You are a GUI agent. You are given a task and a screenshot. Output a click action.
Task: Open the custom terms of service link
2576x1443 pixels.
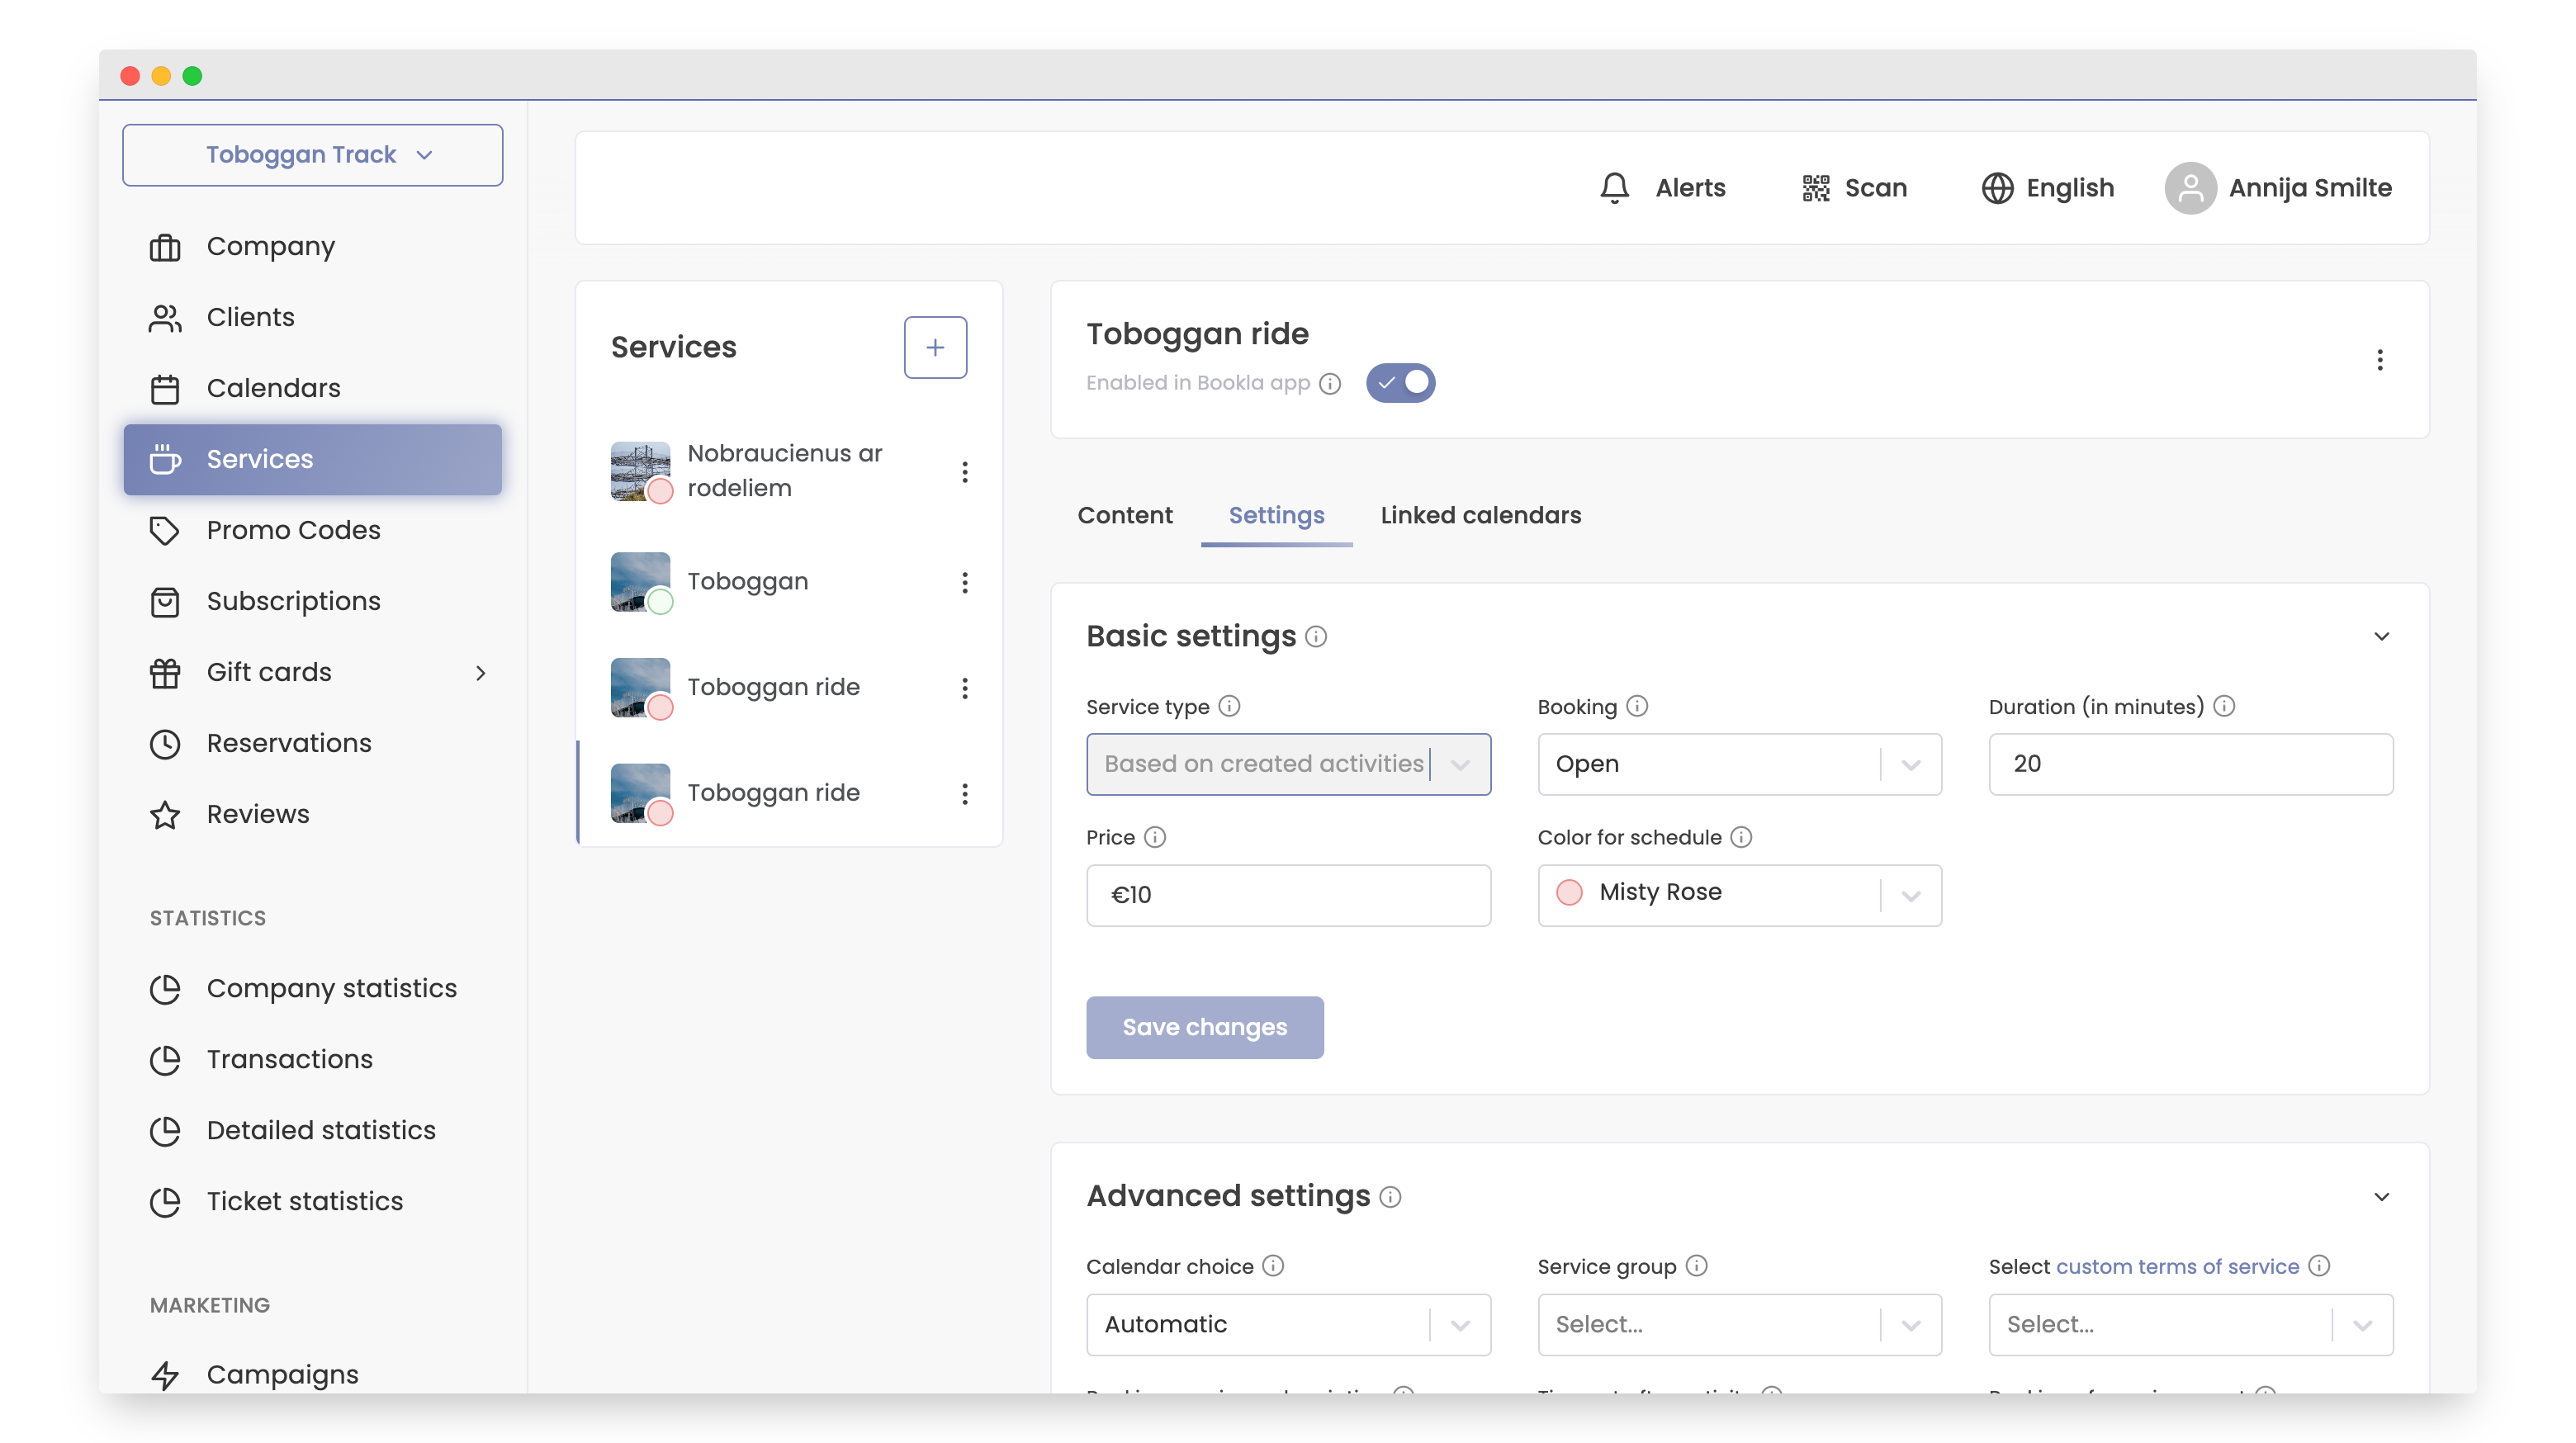pyautogui.click(x=2177, y=1266)
